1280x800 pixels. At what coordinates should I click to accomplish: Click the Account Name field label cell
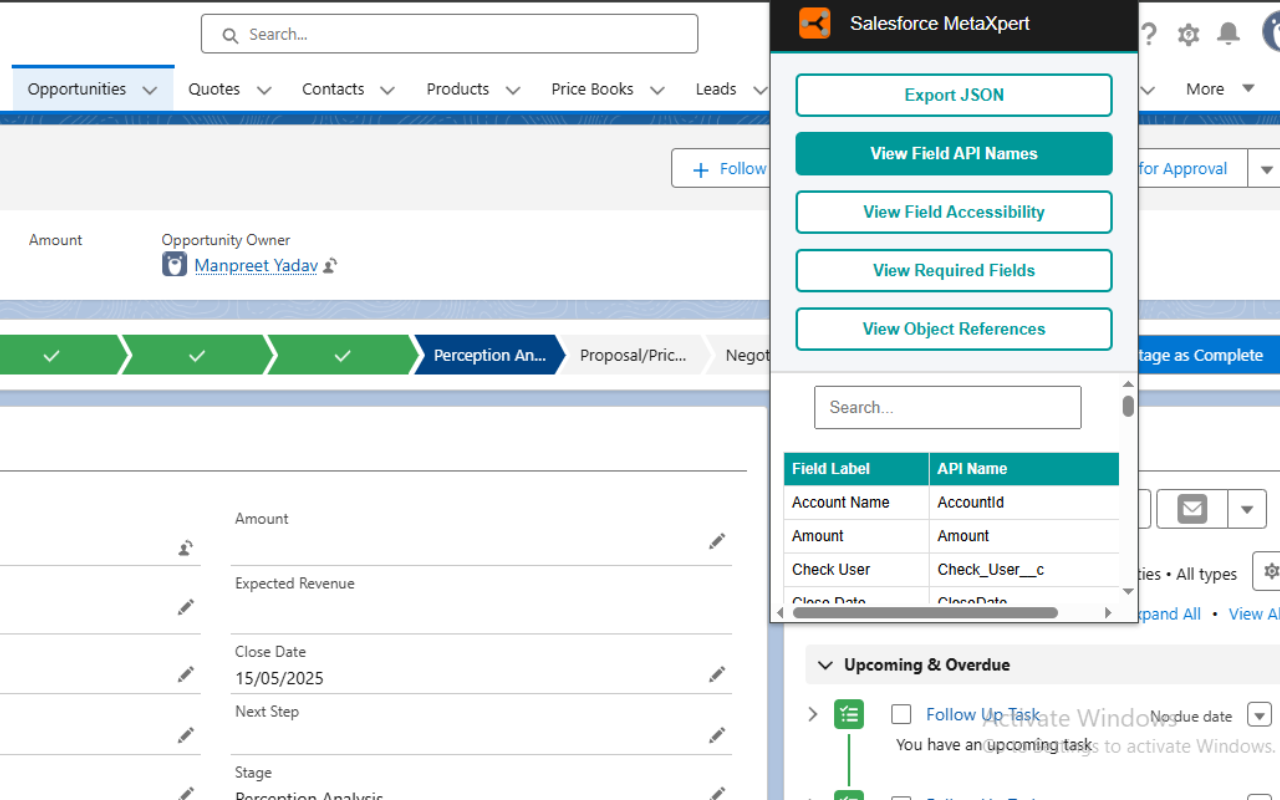(857, 502)
